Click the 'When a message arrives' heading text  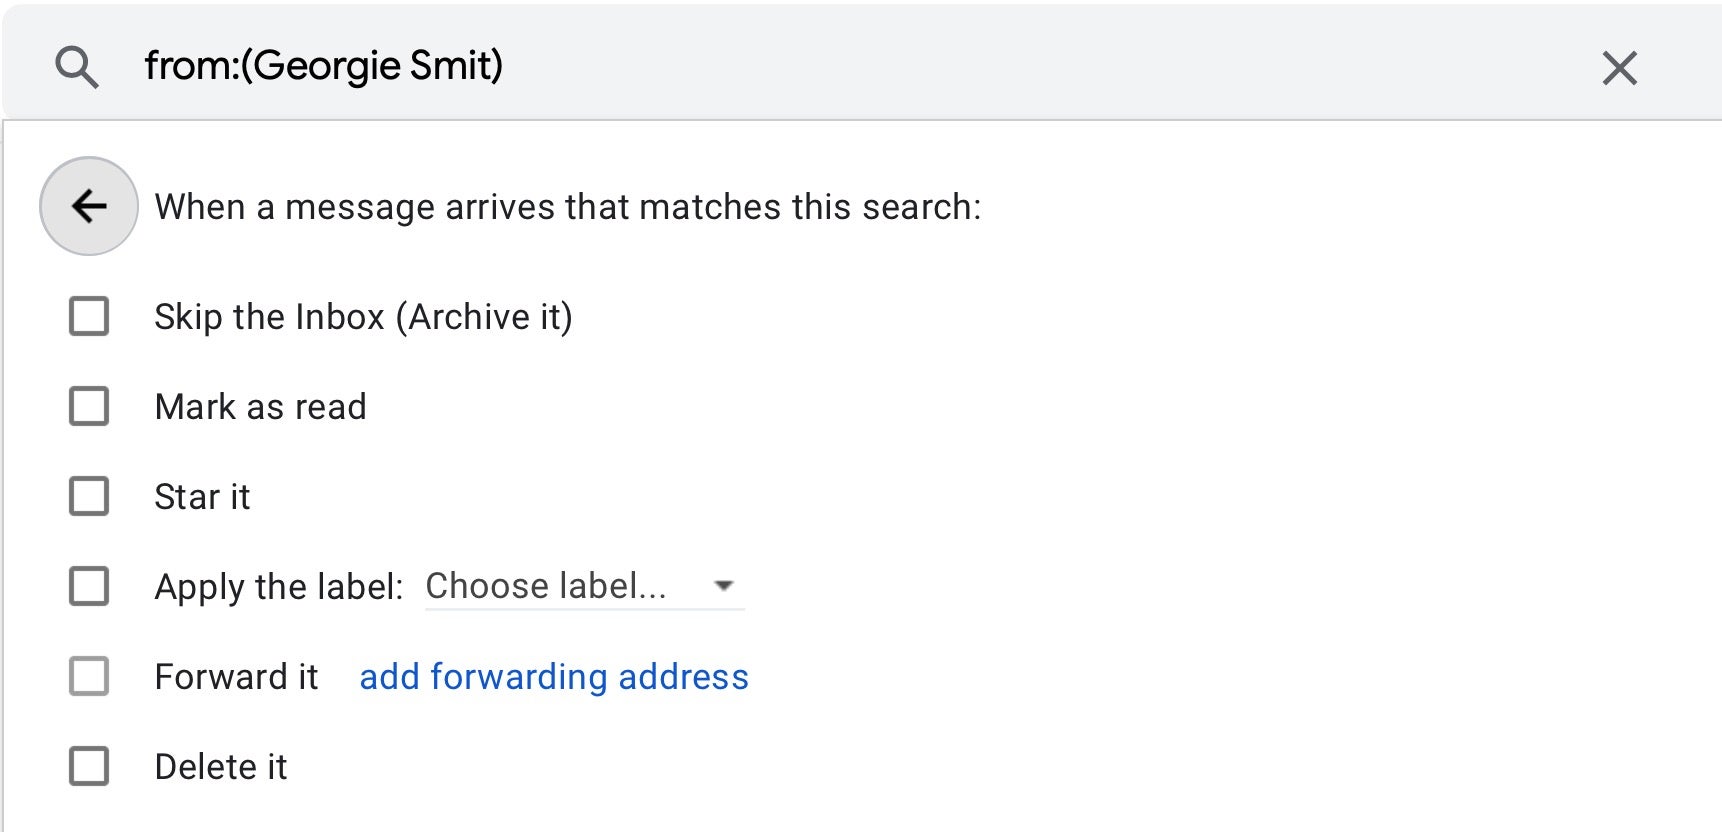tap(567, 207)
